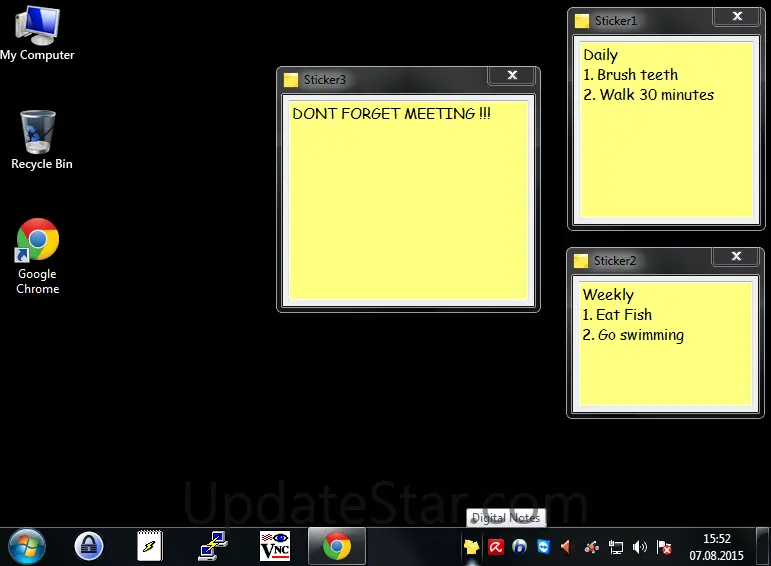This screenshot has width=771, height=566.
Task: Click the Sticker3 title bar text
Action: coord(325,80)
